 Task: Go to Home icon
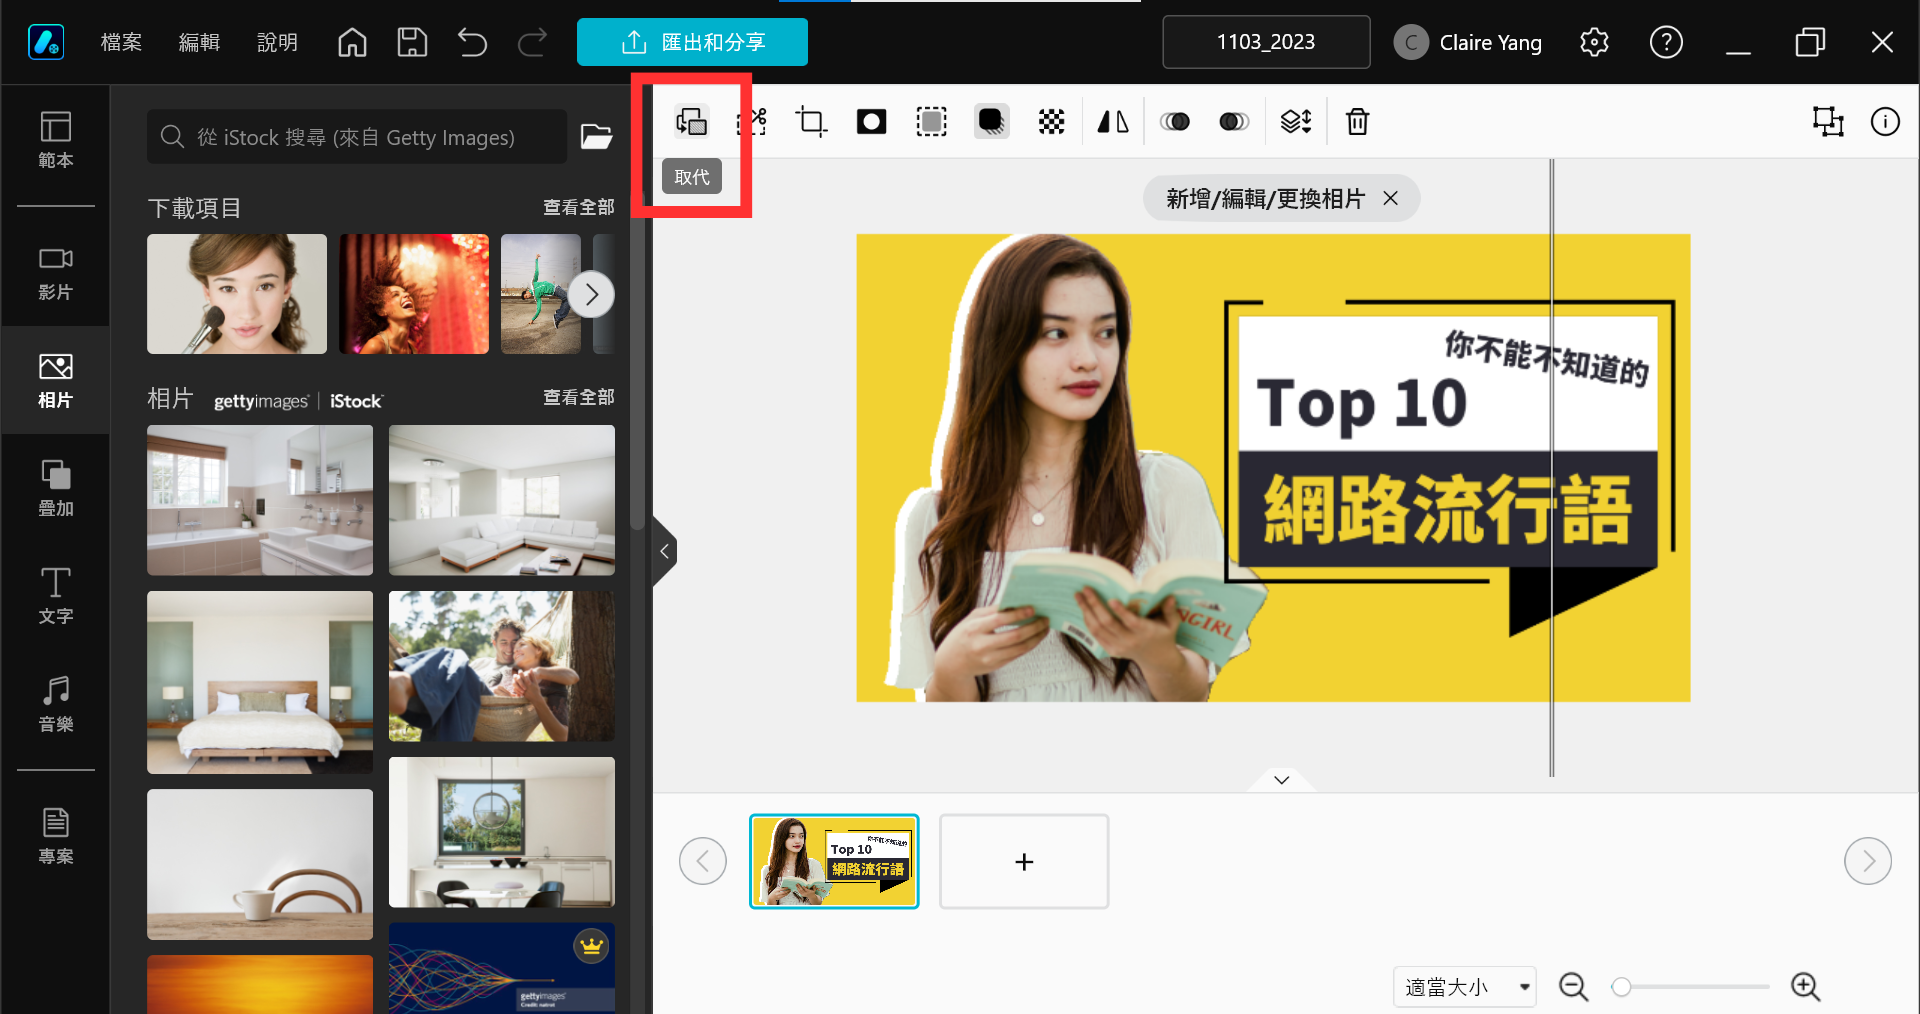[352, 42]
